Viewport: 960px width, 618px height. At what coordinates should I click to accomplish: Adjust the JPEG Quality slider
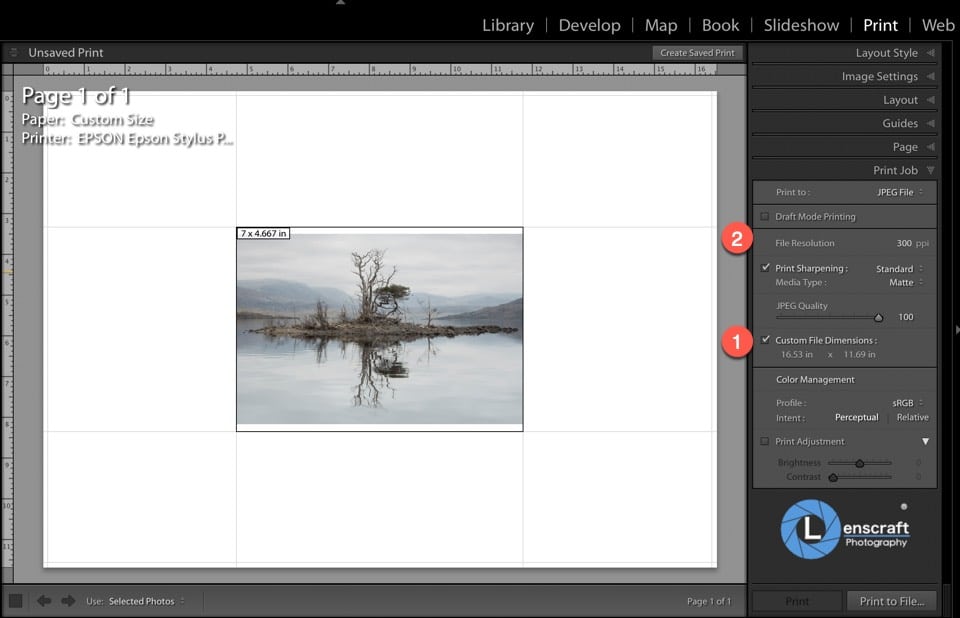pyautogui.click(x=878, y=315)
